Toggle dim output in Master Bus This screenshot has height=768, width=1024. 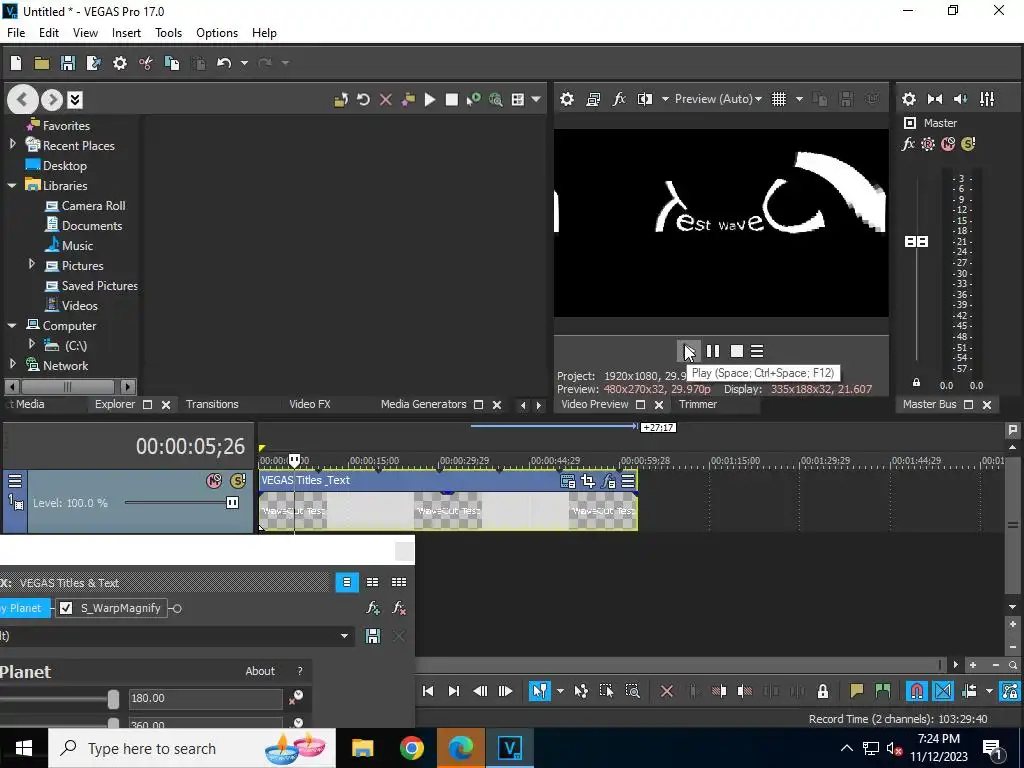click(x=961, y=99)
